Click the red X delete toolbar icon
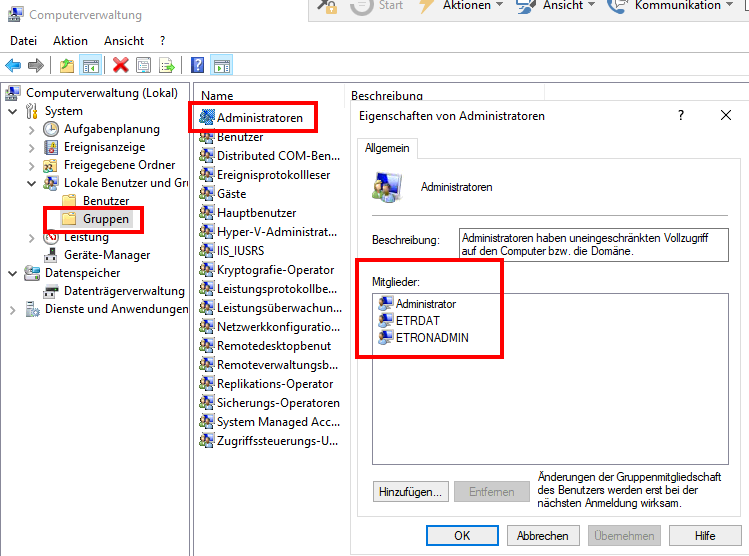Viewport: 749px width, 556px height. click(x=120, y=65)
